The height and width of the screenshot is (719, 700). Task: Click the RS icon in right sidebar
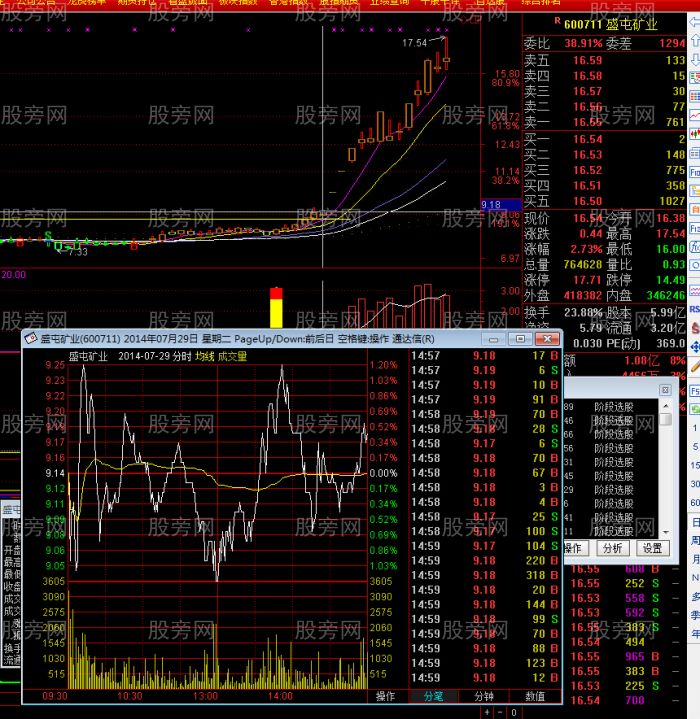[x=695, y=309]
